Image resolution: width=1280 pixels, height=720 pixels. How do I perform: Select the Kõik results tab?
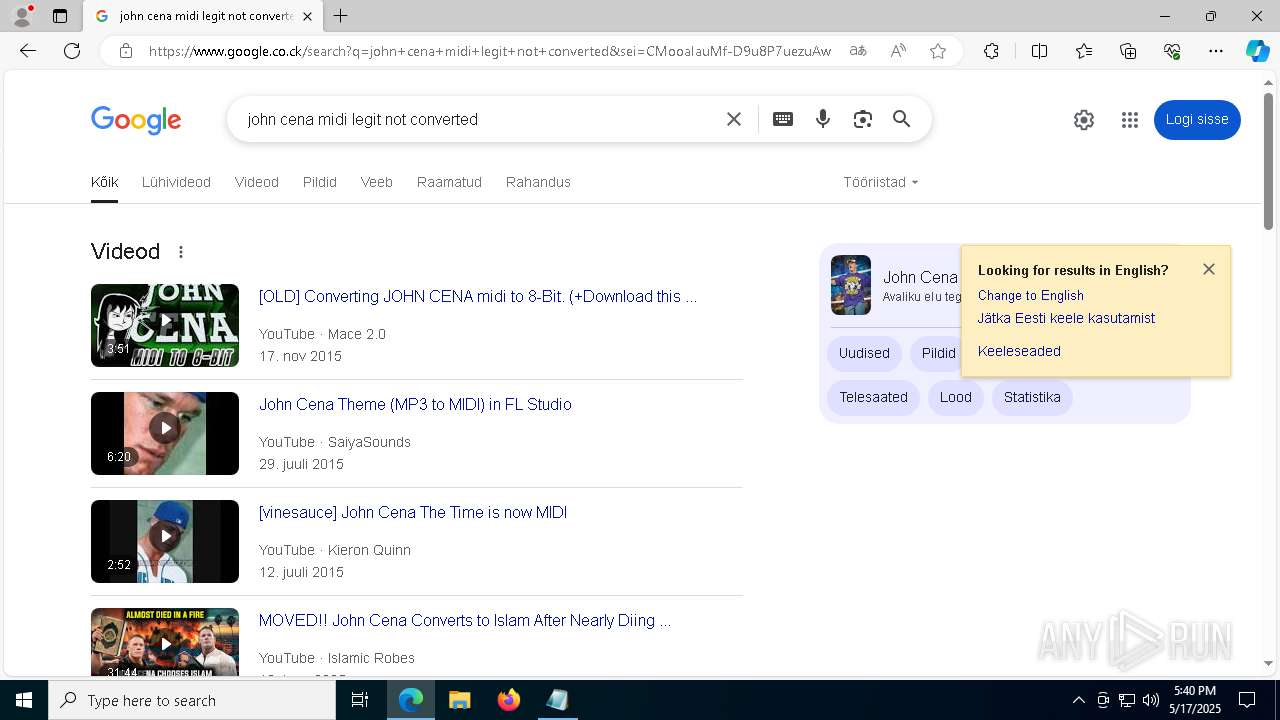point(105,182)
